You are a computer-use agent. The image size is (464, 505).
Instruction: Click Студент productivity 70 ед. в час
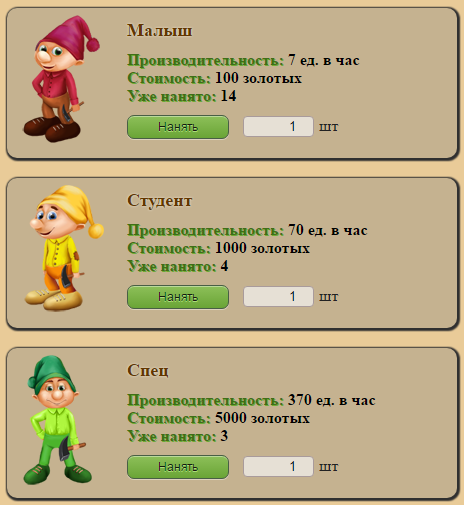click(328, 230)
